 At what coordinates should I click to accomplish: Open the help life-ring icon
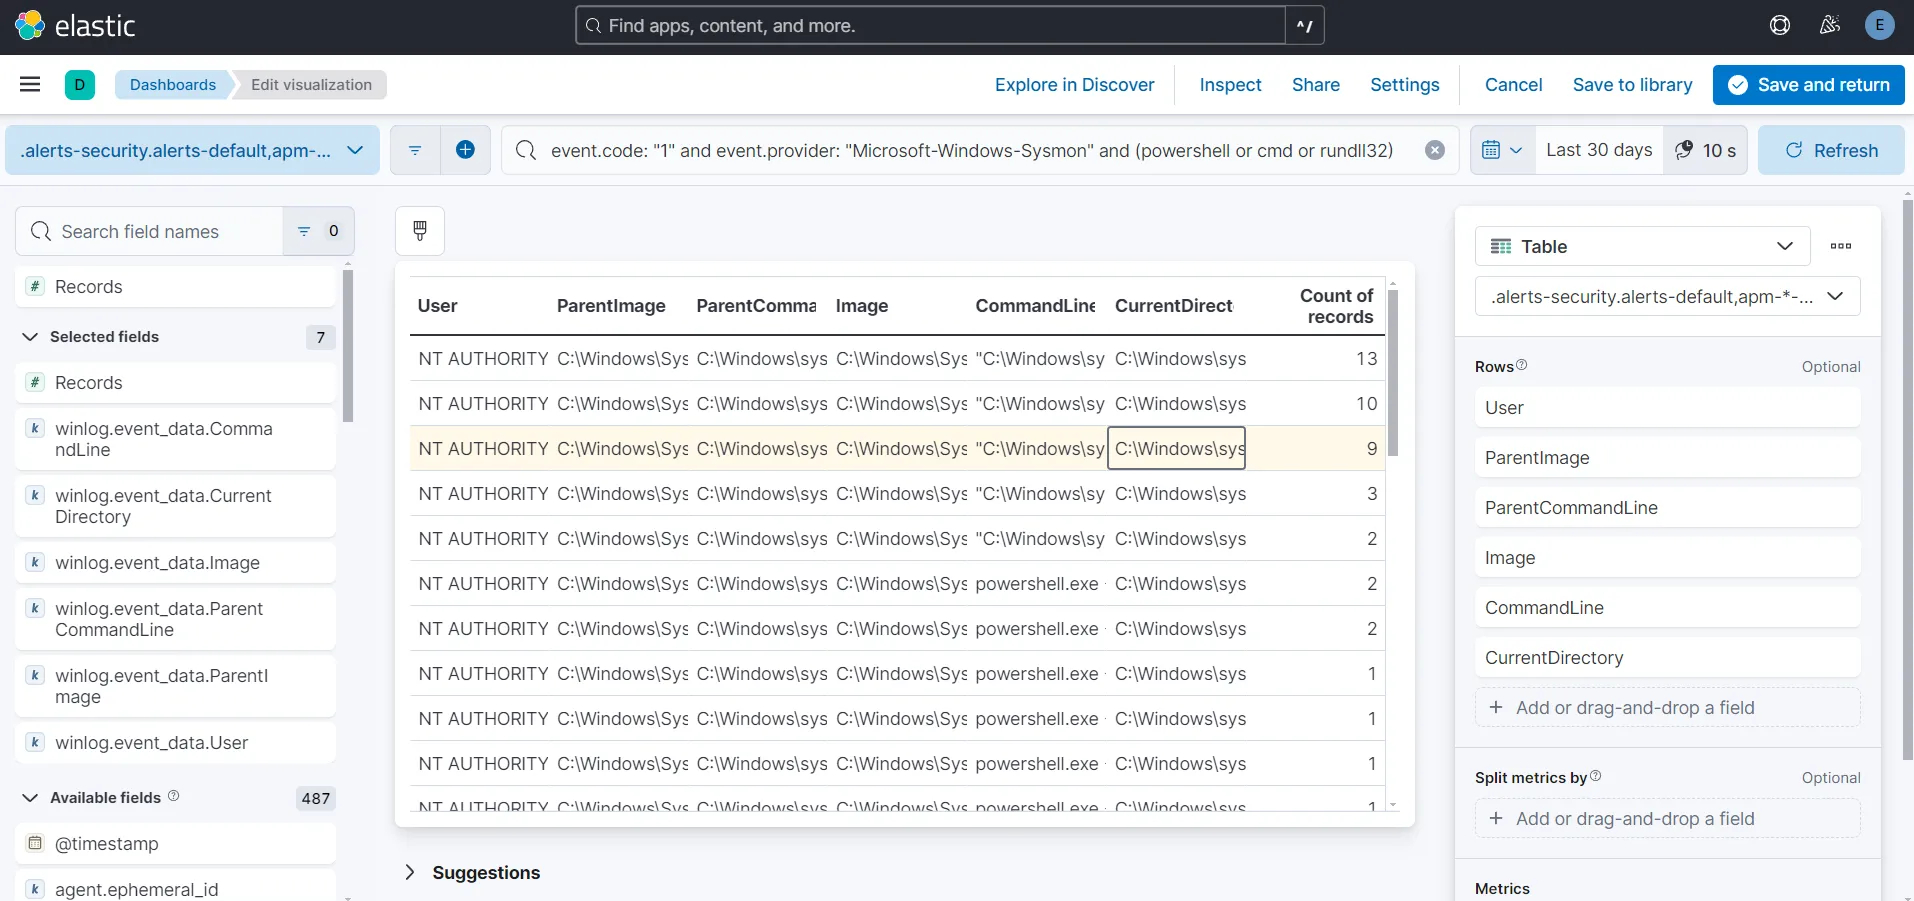click(x=1780, y=25)
